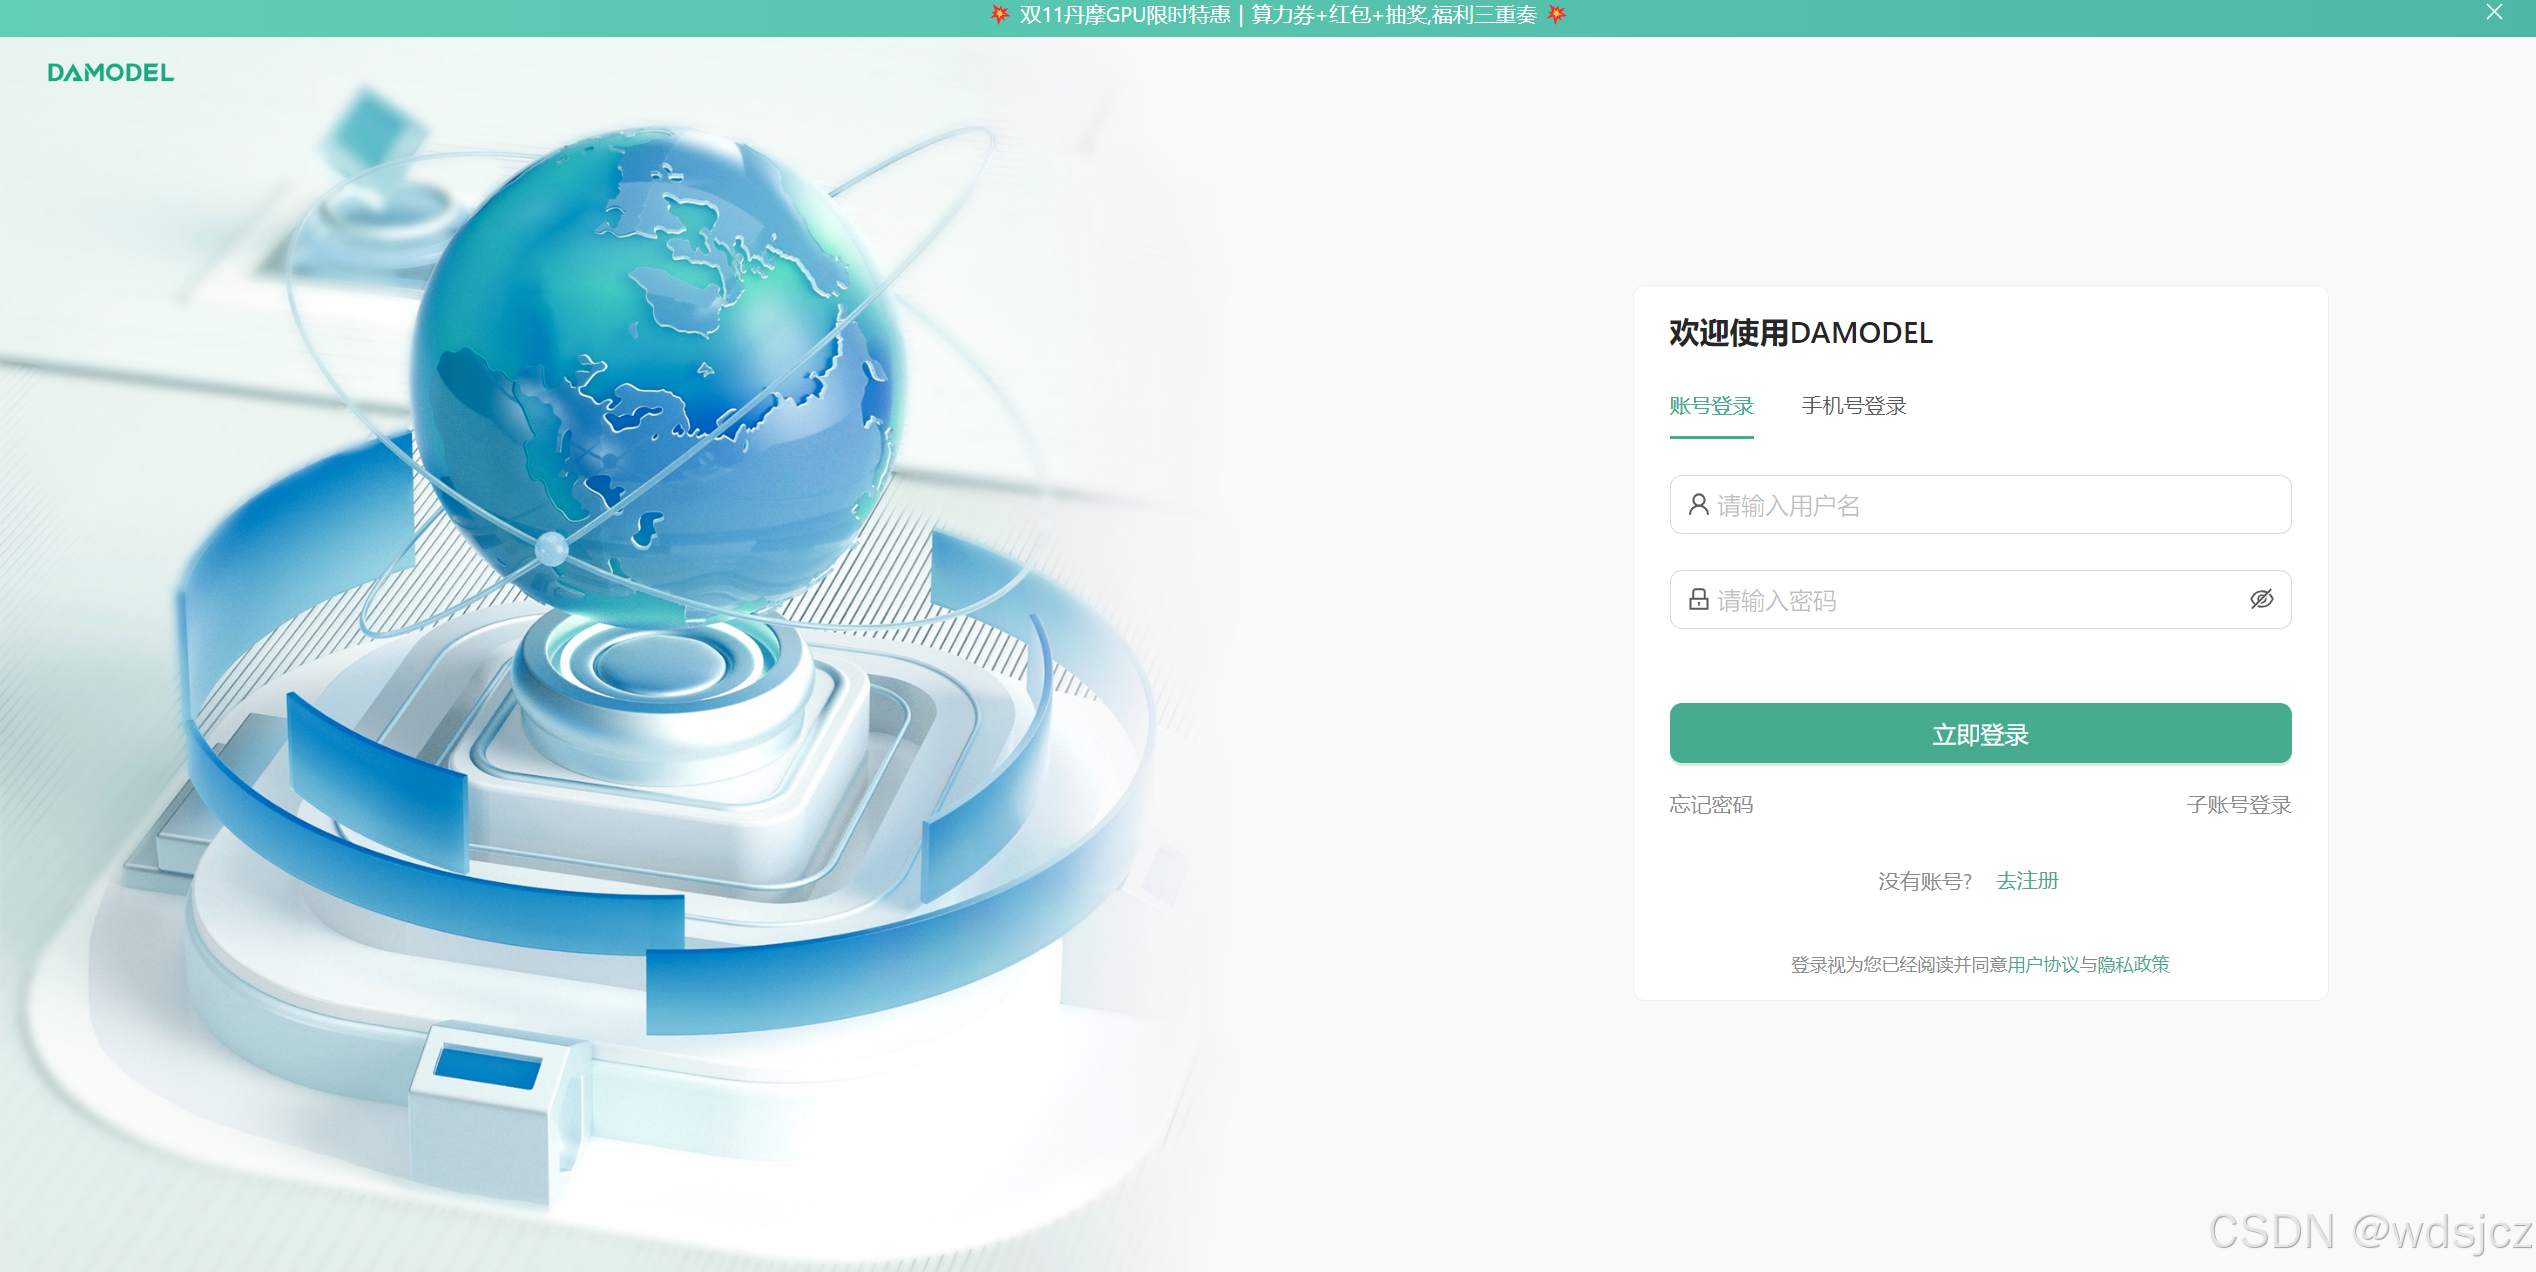
Task: Open the 忘记密码 link
Action: coord(1711,805)
